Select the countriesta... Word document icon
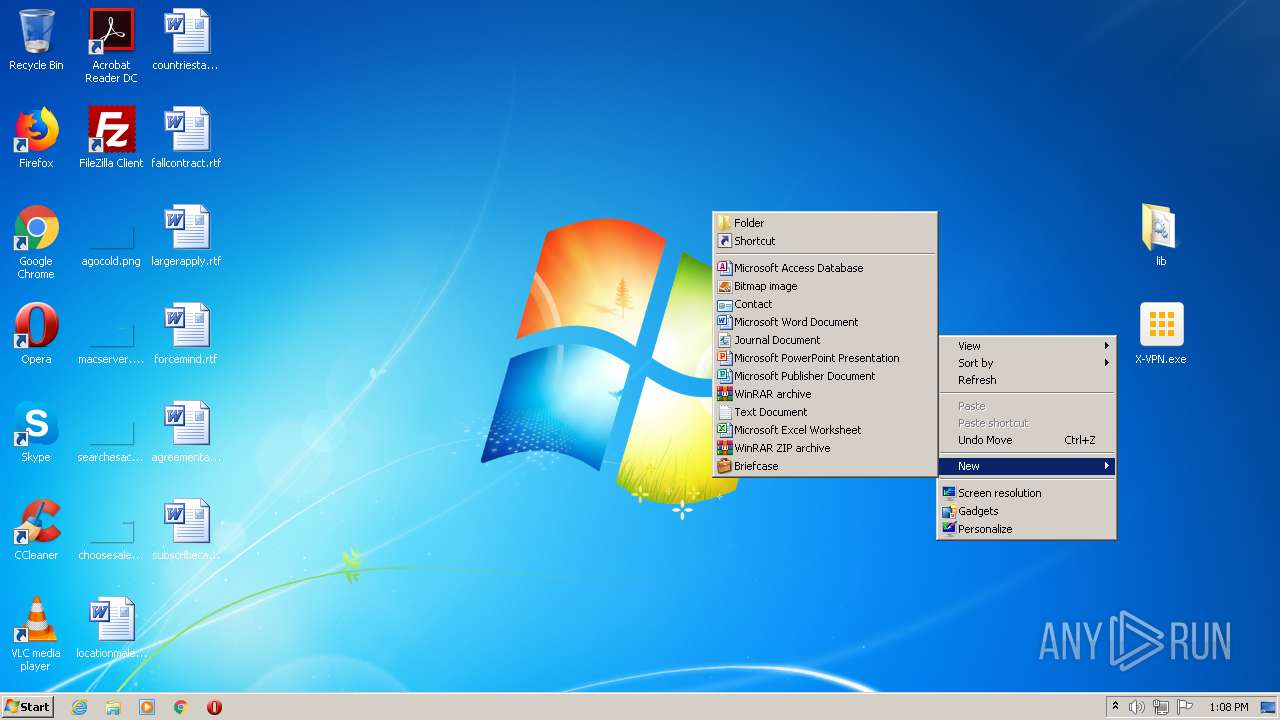1280x720 pixels. 186,40
